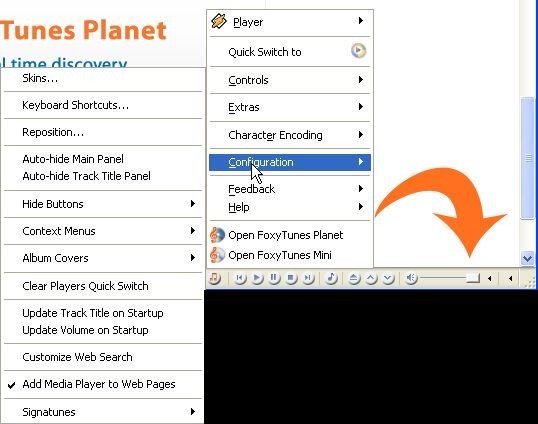The image size is (538, 424).
Task: Choose Open FoxyTunes Mini
Action: tap(290, 255)
